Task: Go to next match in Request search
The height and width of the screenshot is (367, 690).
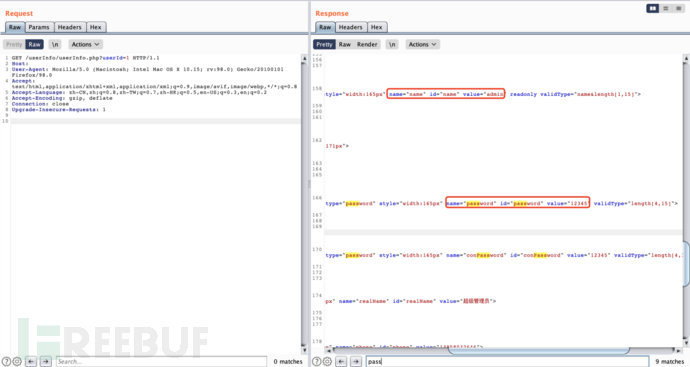Action: (46, 362)
